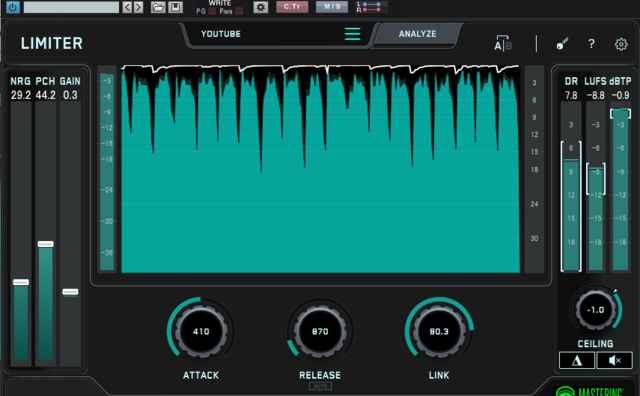Click the ANALYZE tab
The height and width of the screenshot is (396, 640).
coord(418,34)
